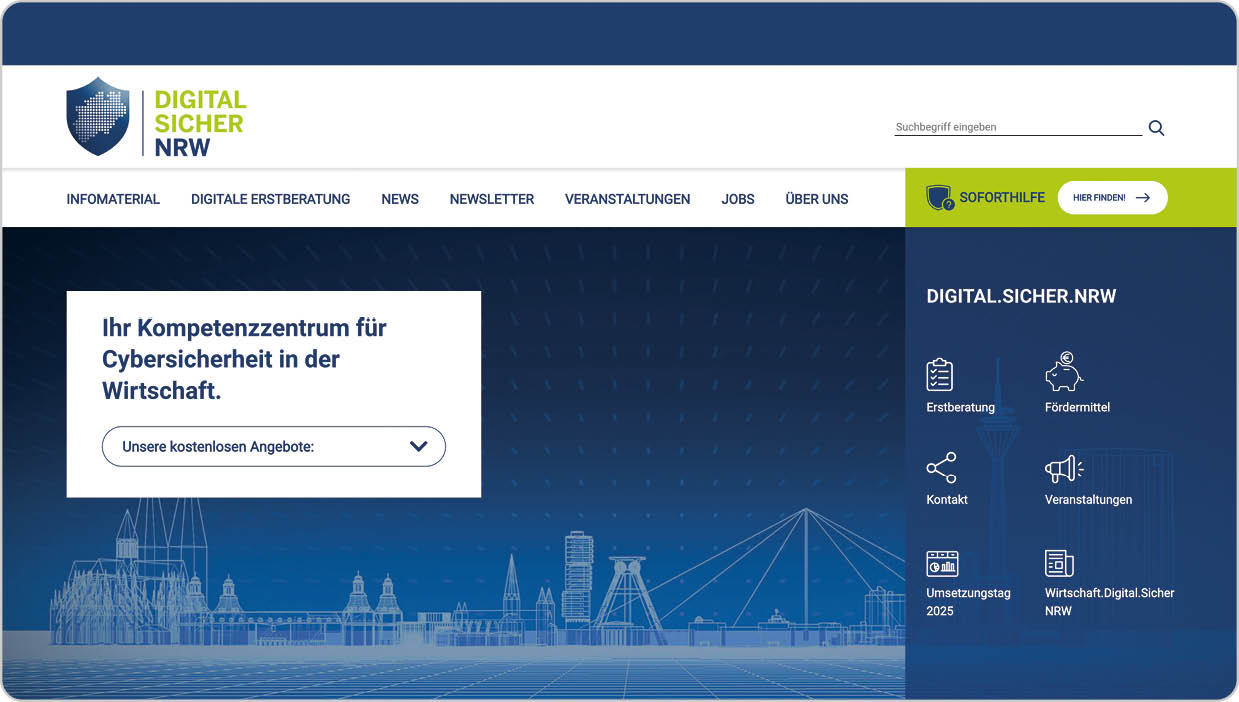
Task: Open the Über uns menu item
Action: (x=817, y=199)
